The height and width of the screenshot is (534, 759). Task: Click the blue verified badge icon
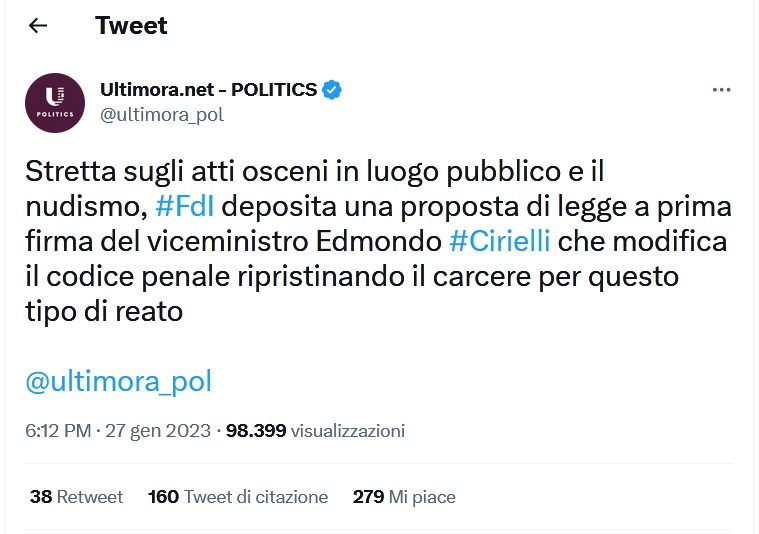332,90
